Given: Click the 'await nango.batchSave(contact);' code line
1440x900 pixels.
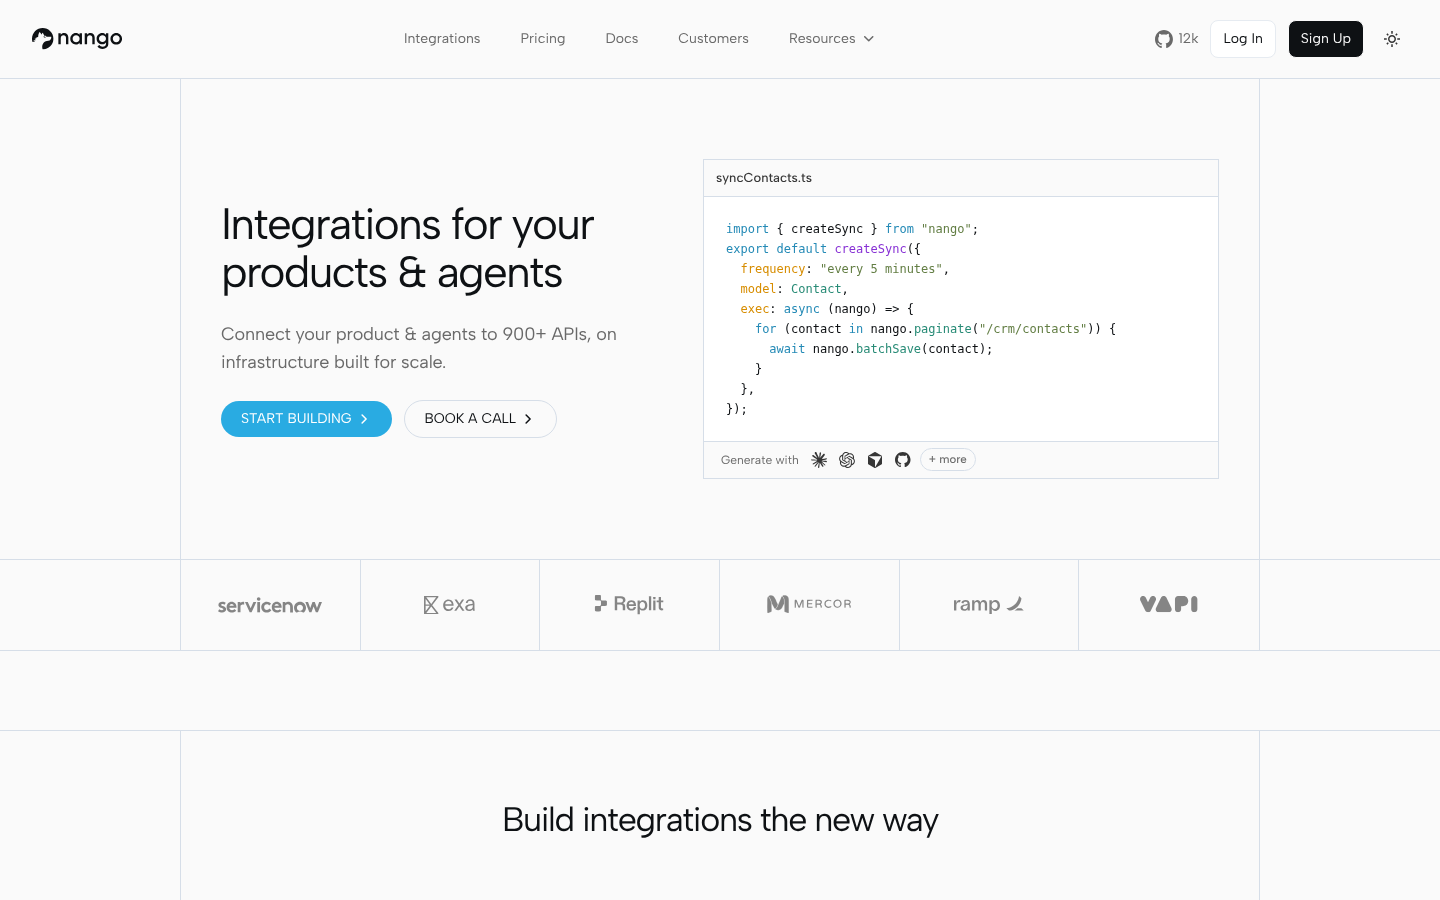Looking at the screenshot, I should [881, 349].
